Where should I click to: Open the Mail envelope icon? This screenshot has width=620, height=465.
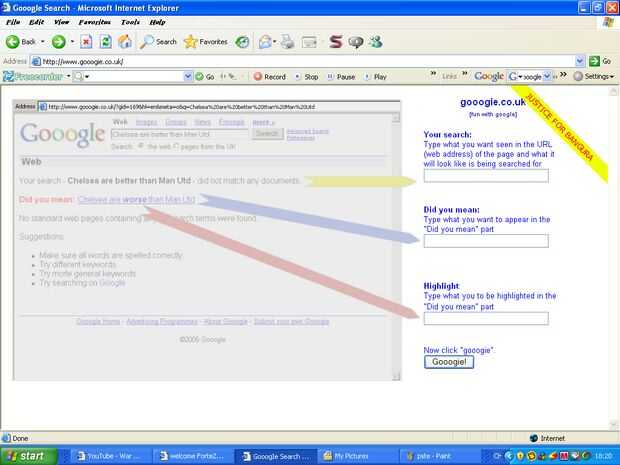[x=265, y=42]
